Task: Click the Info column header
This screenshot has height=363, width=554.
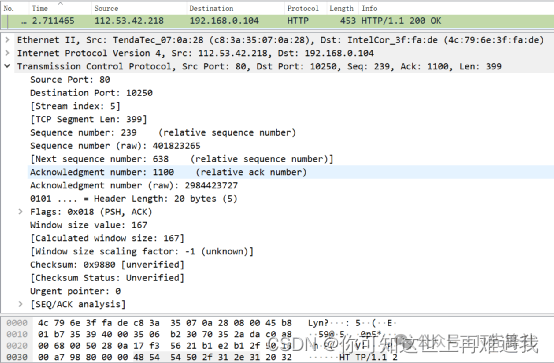Action: click(369, 8)
